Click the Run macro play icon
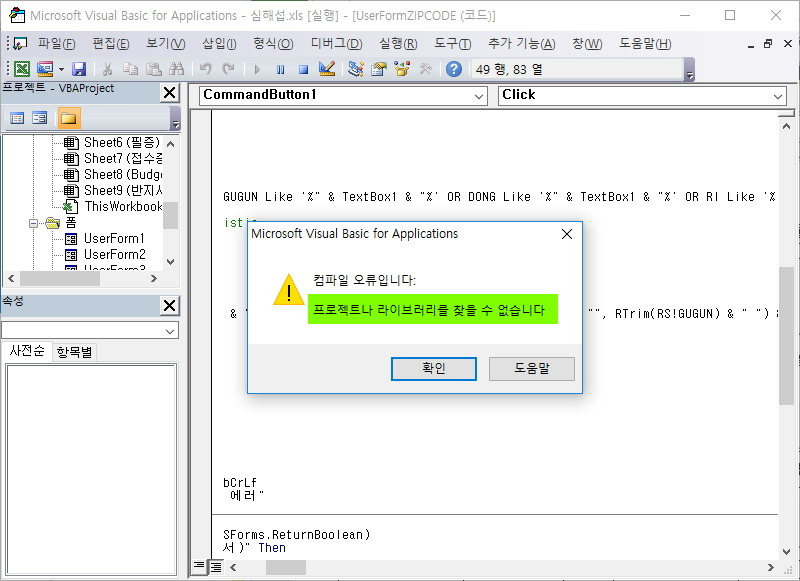This screenshot has height=581, width=800. point(257,69)
